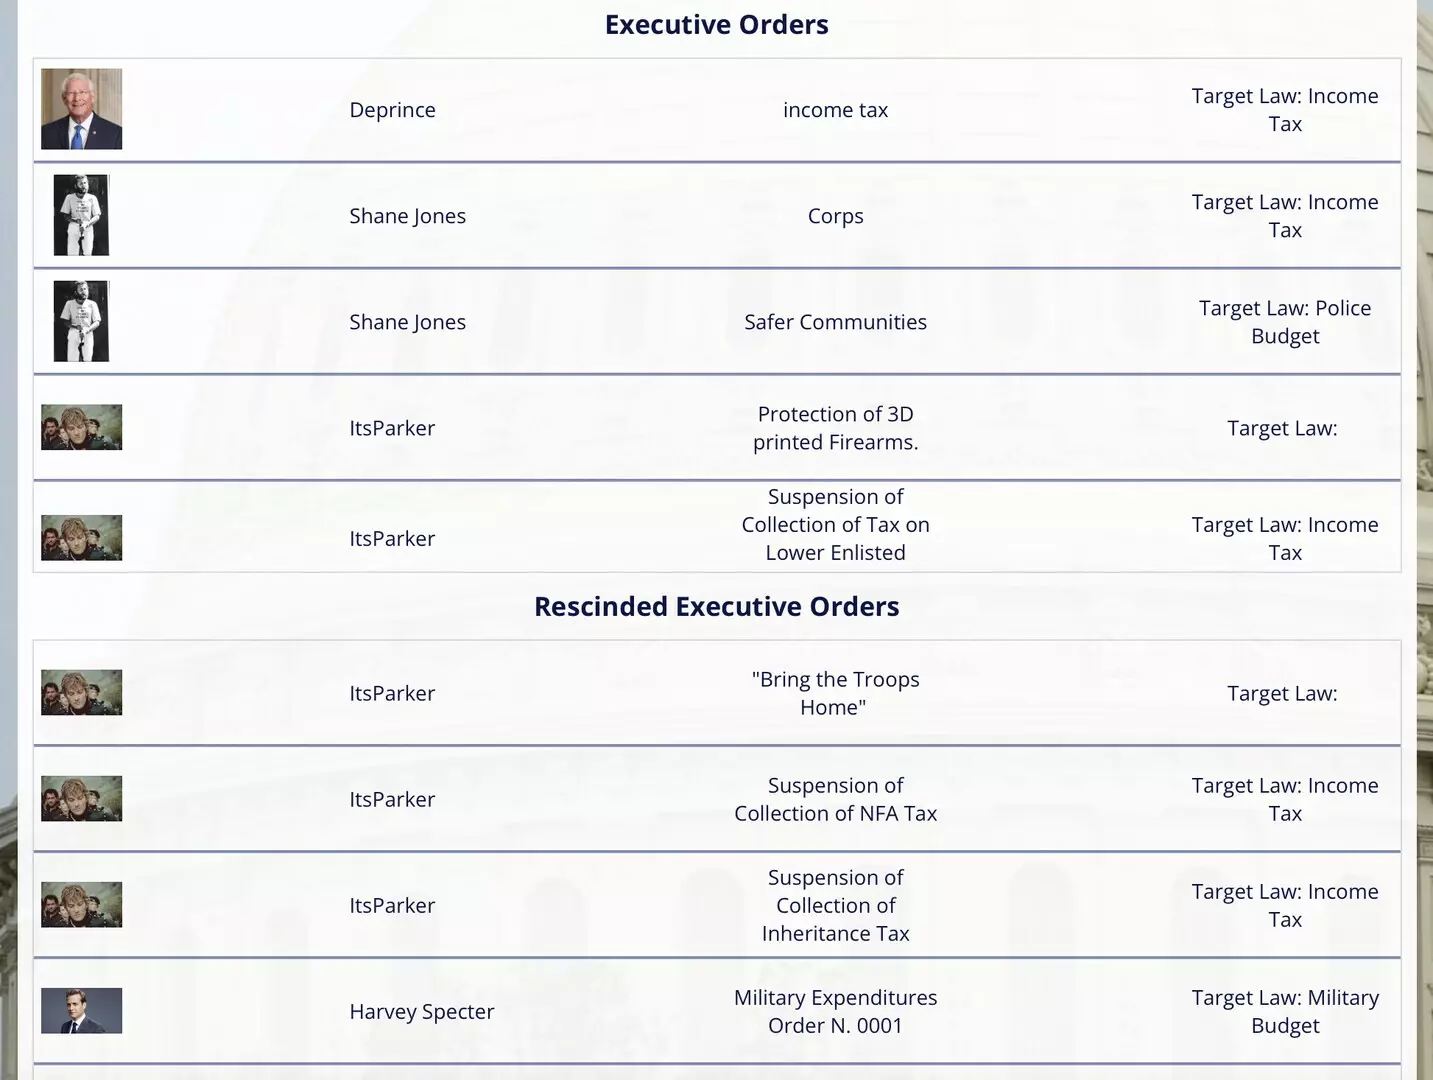Viewport: 1433px width, 1080px height.
Task: Open Harvey Specter's avatar image
Action: 81,1010
